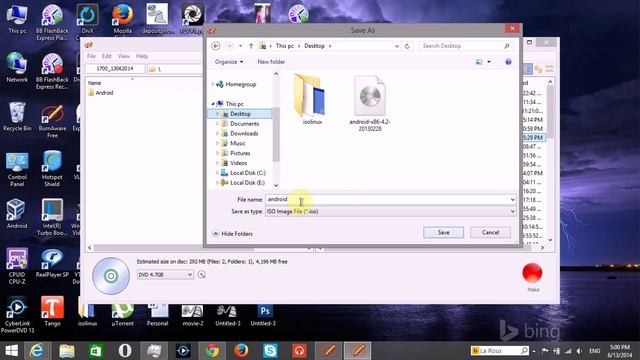
Task: Change view with the view icon
Action: point(479,62)
